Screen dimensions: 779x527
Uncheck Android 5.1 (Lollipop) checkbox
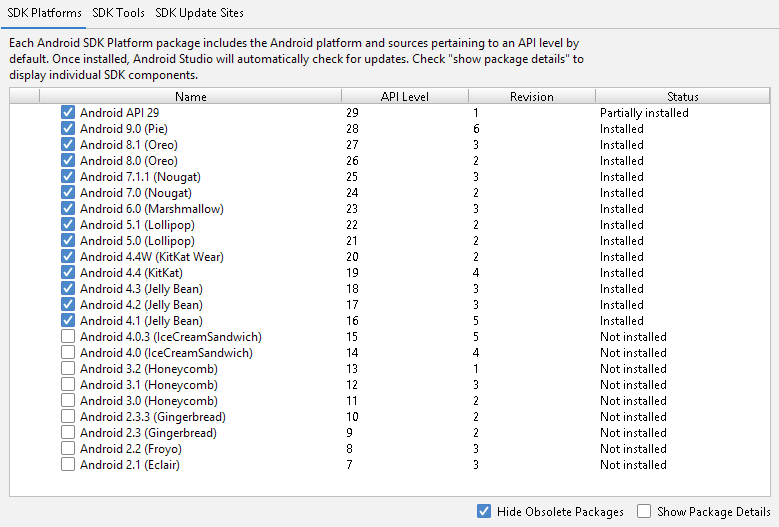point(68,224)
